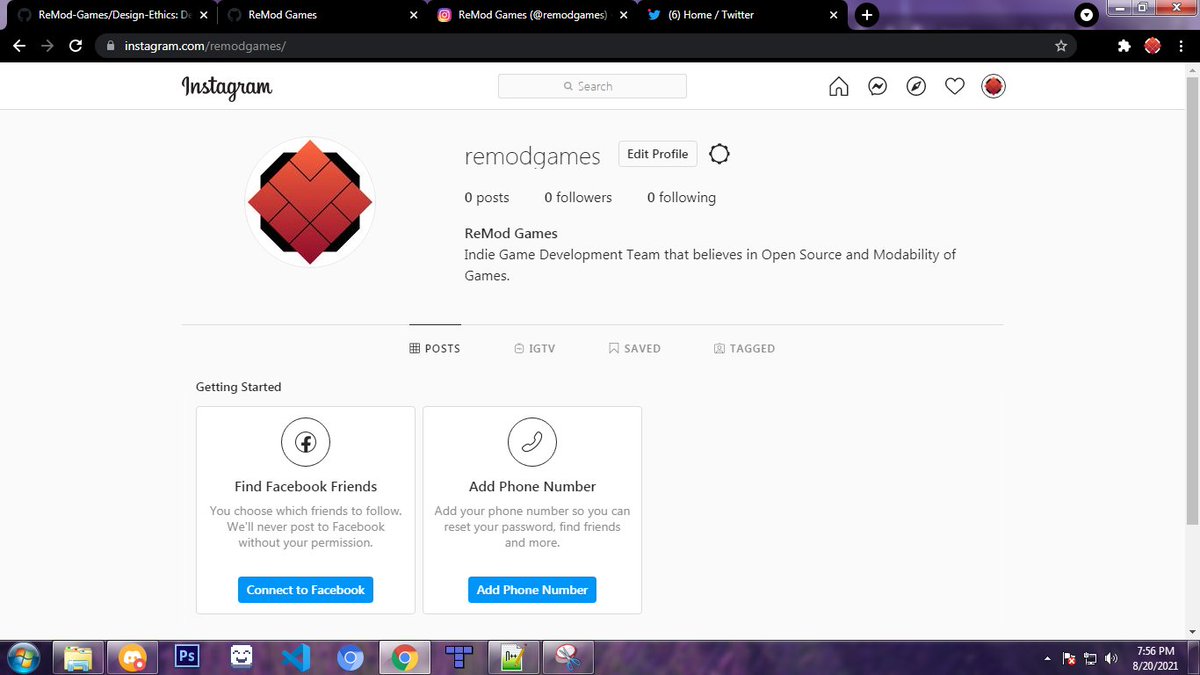
Task: Select the POSTS tab
Action: pos(435,348)
